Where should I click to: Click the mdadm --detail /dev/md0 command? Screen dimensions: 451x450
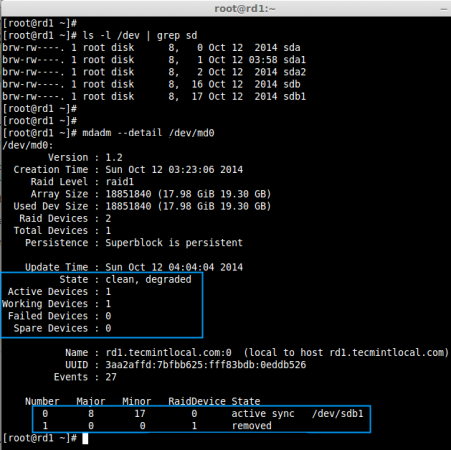click(148, 133)
